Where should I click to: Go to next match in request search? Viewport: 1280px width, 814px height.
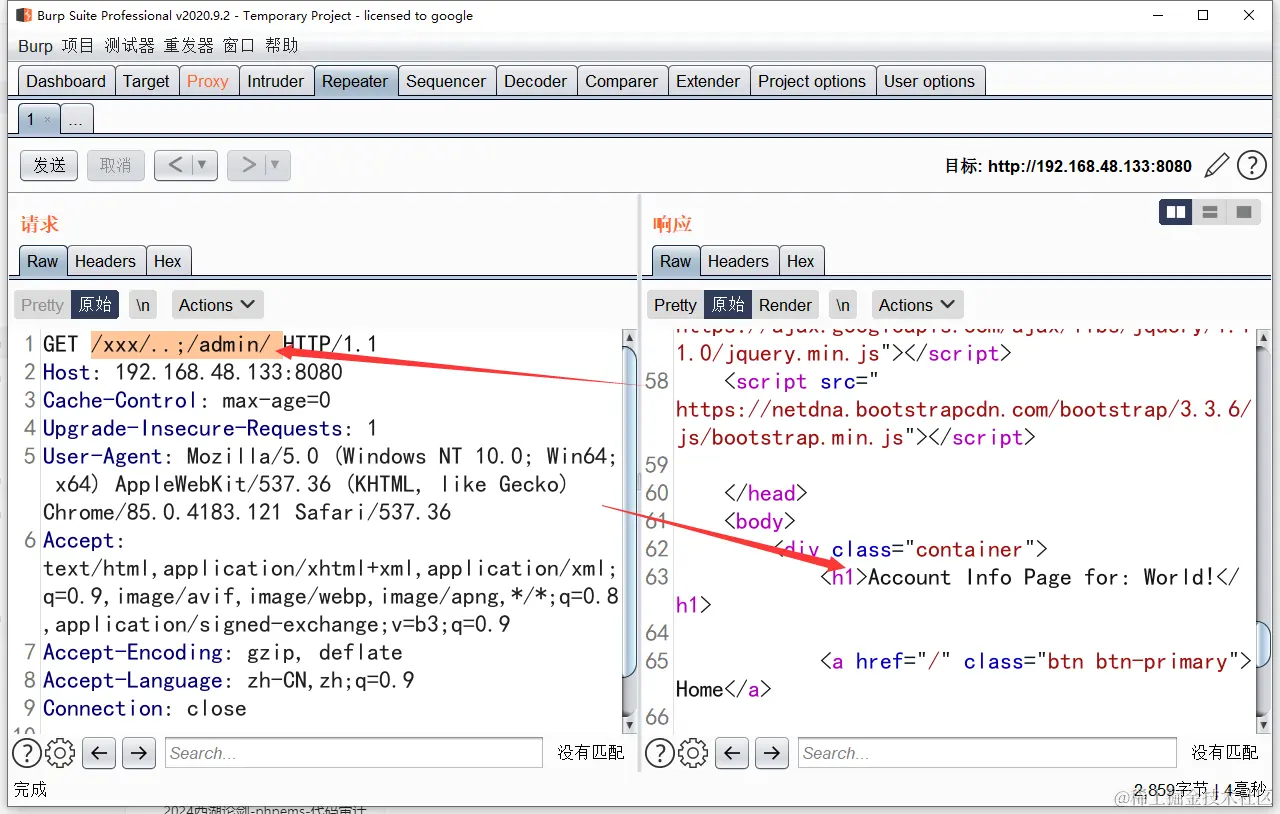[x=139, y=753]
